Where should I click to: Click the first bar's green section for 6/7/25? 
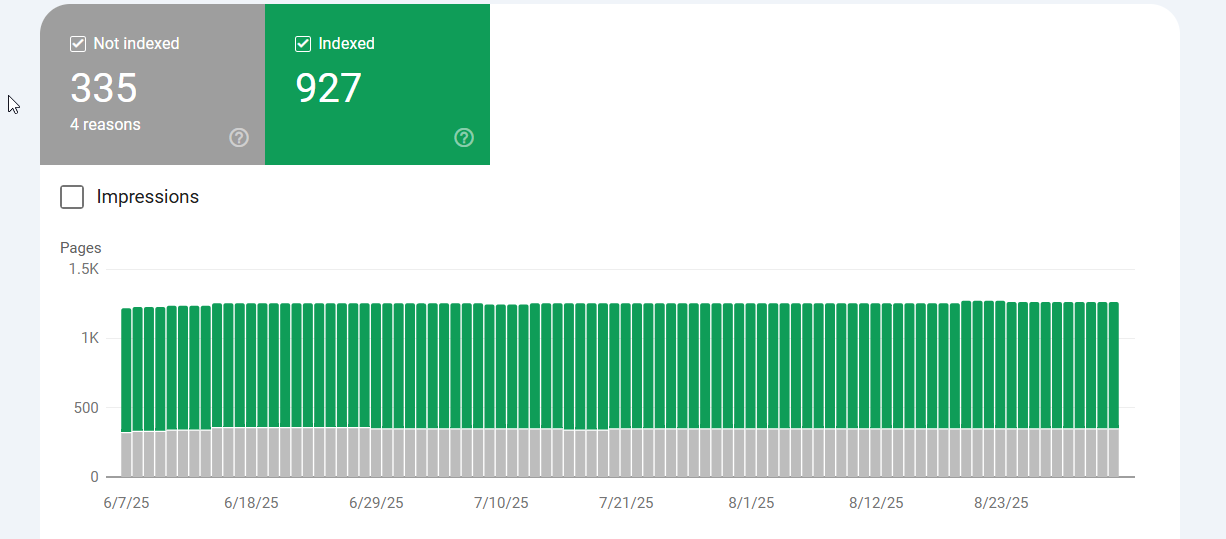(x=126, y=370)
